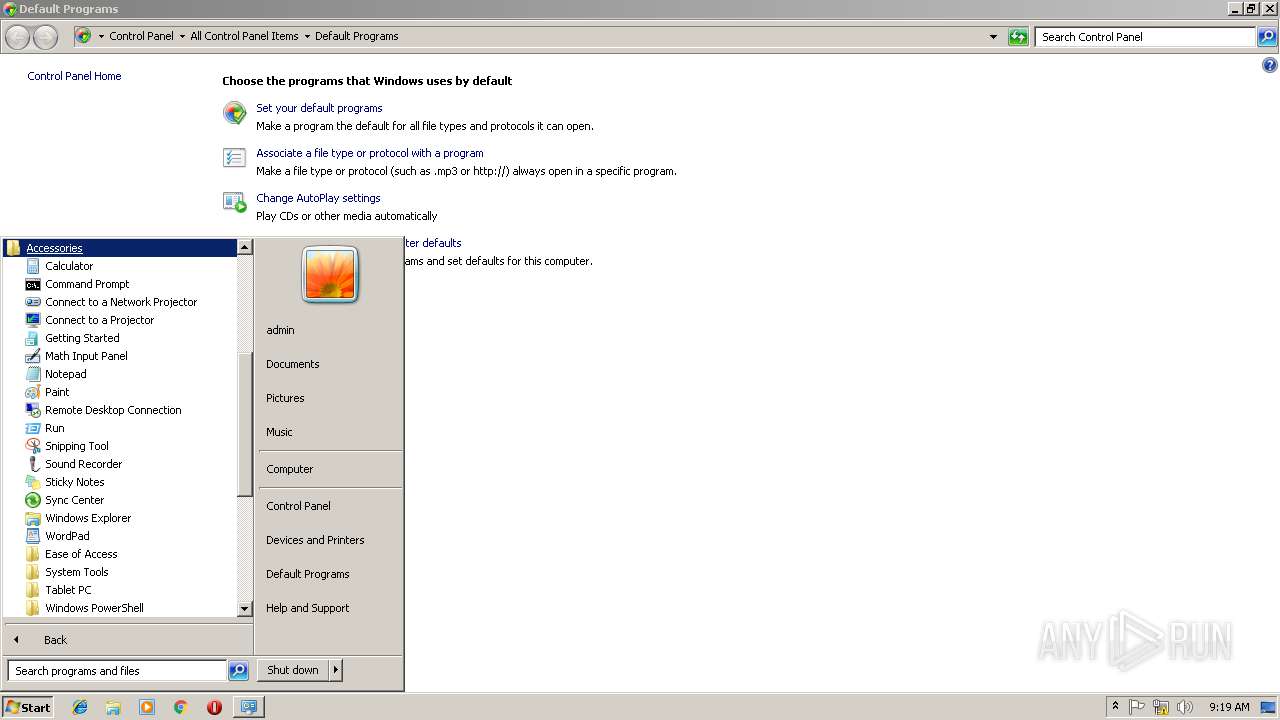Open Associate a file type or protocol link
The height and width of the screenshot is (720, 1280).
pyautogui.click(x=370, y=153)
